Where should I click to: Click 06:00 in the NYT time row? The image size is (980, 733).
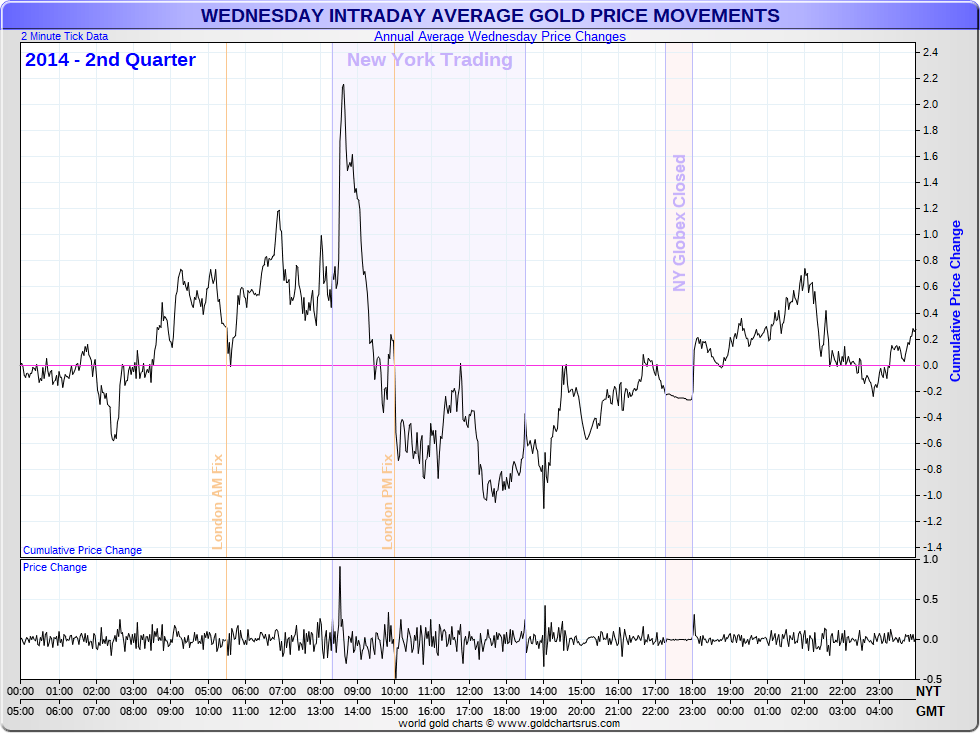click(x=245, y=691)
